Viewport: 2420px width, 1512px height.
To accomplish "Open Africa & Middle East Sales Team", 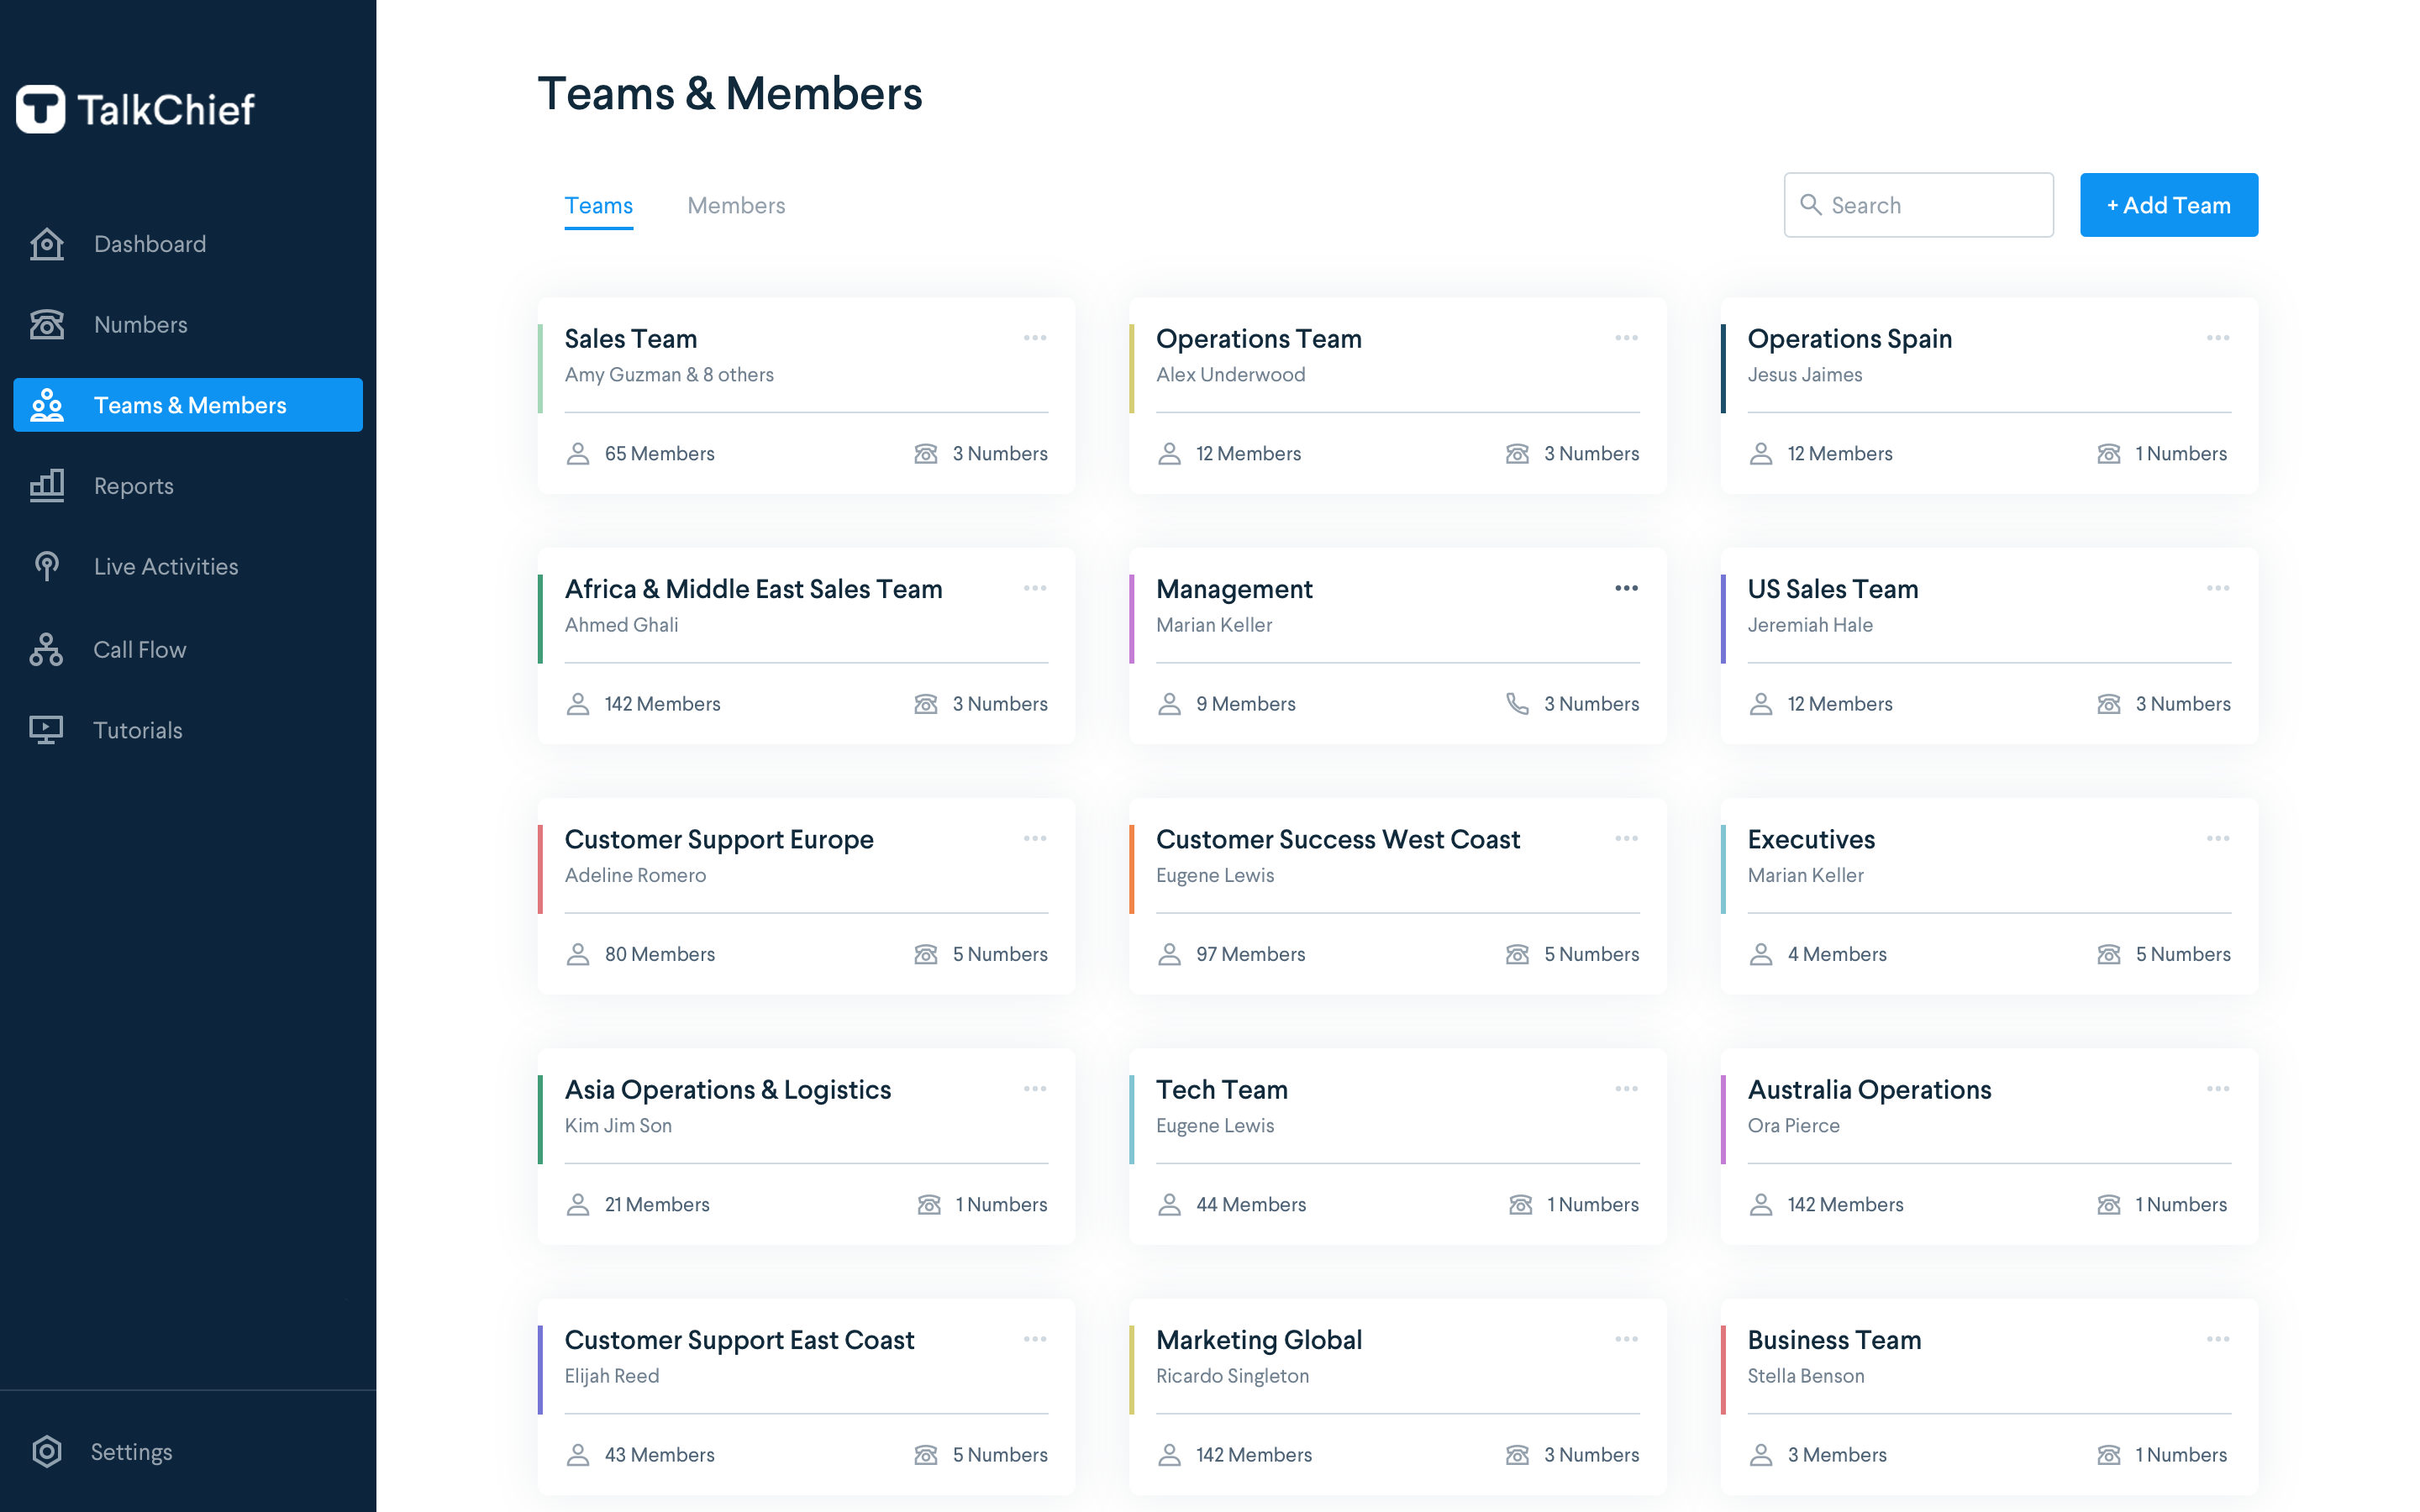I will [754, 589].
